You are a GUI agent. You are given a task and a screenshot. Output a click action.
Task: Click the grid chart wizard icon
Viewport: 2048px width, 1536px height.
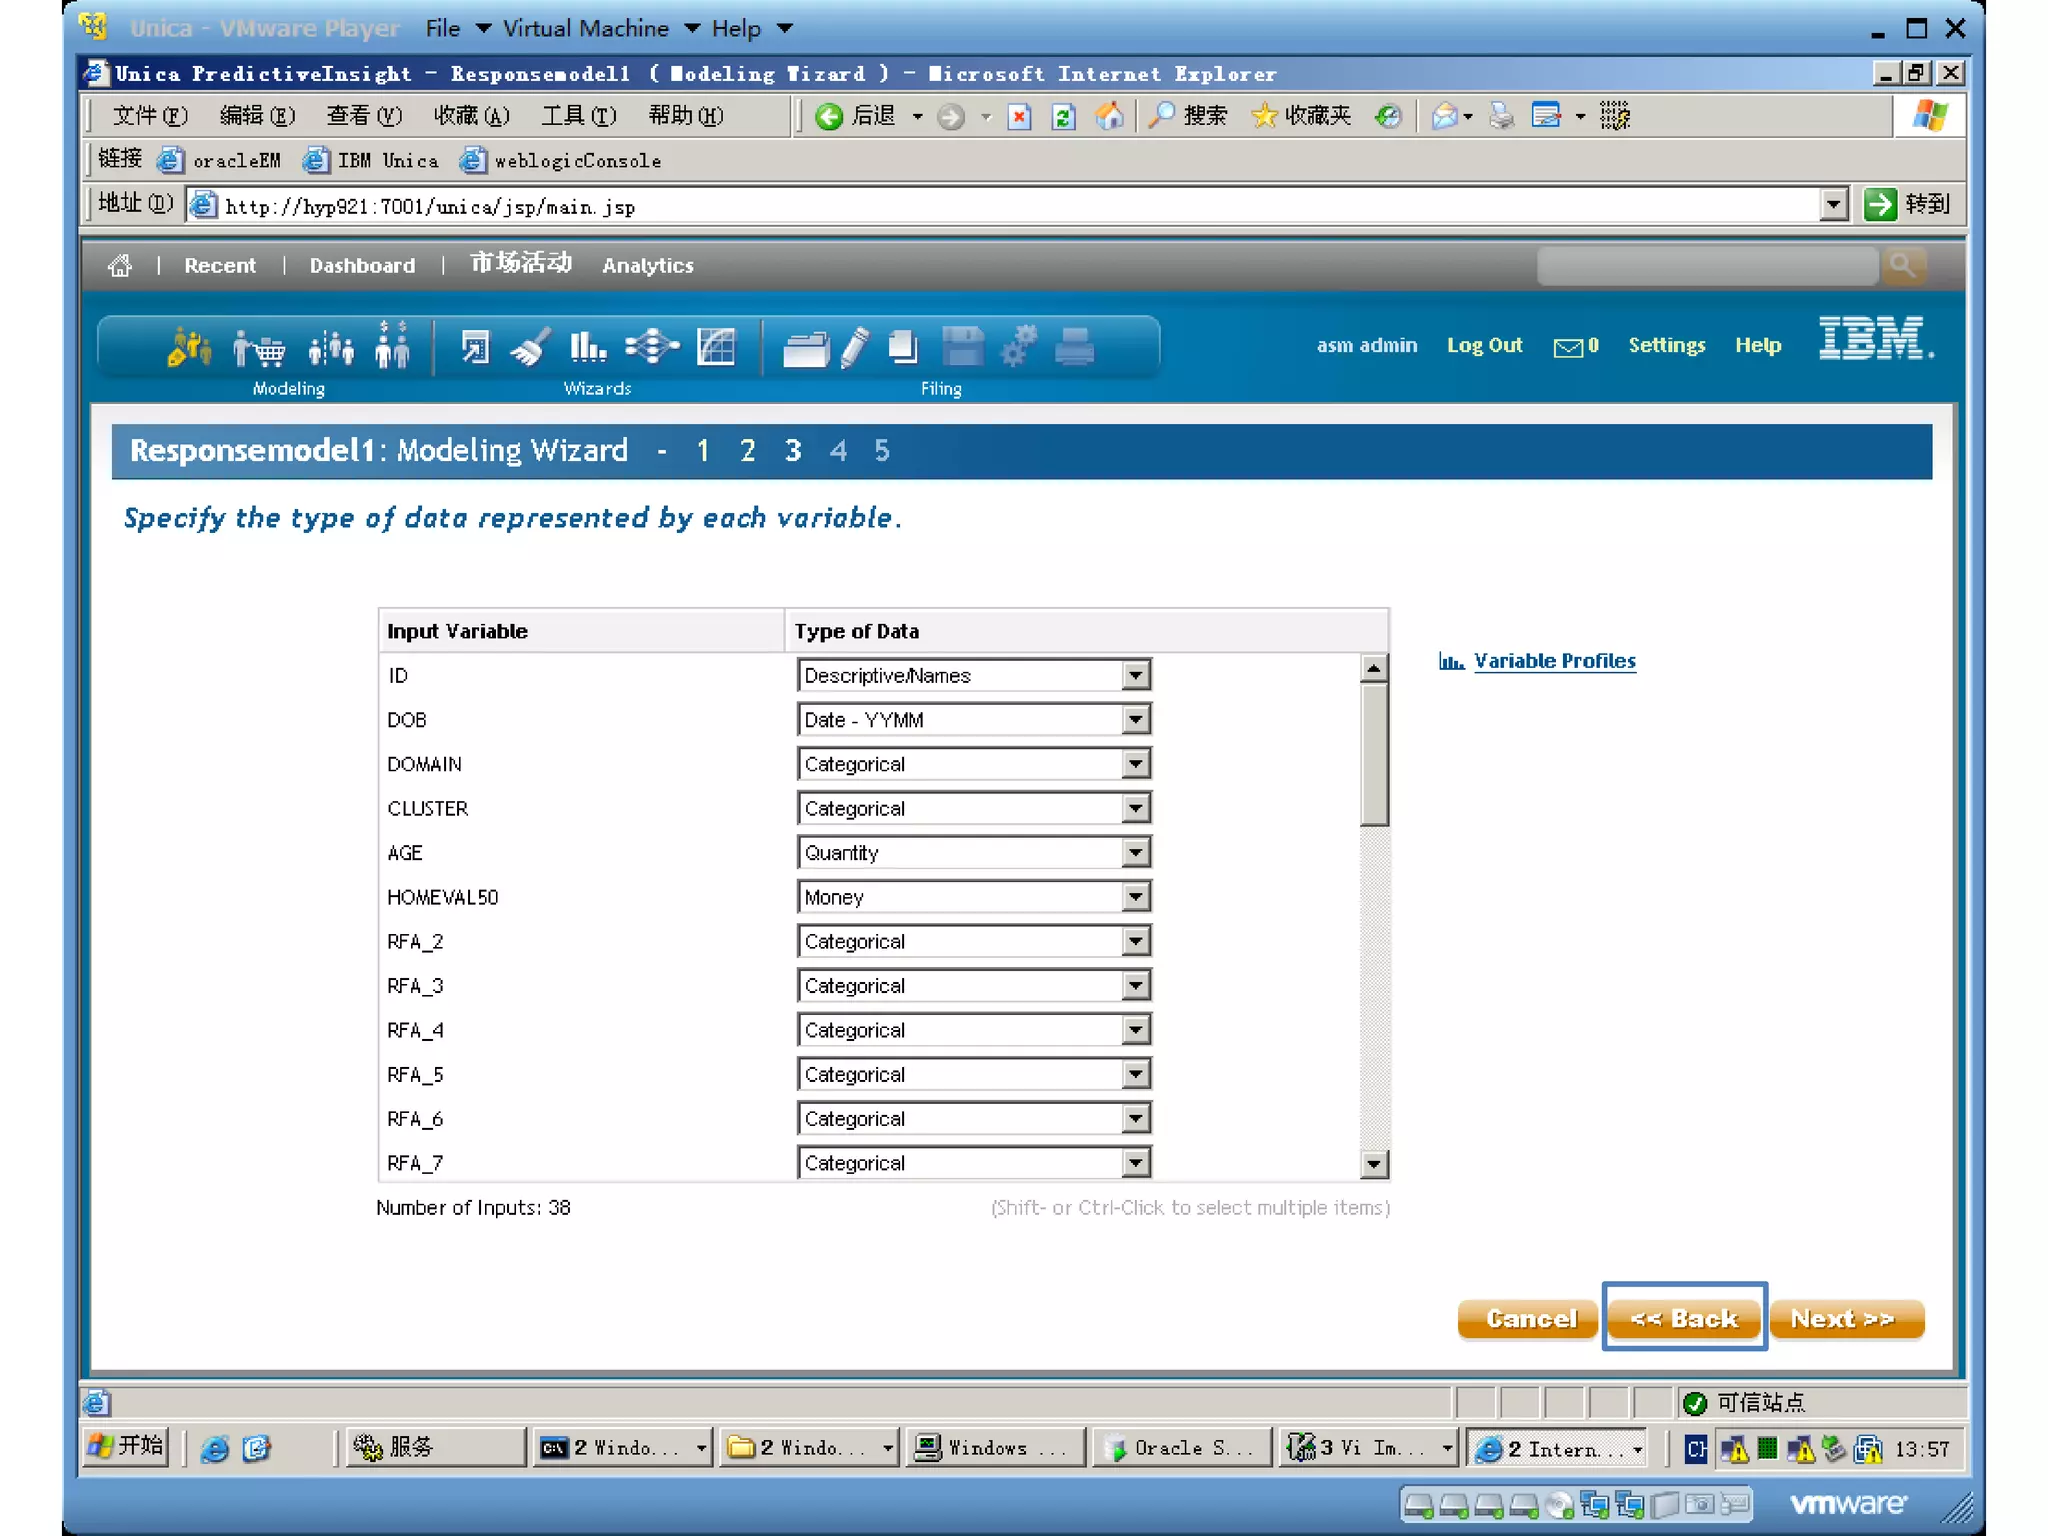tap(716, 347)
